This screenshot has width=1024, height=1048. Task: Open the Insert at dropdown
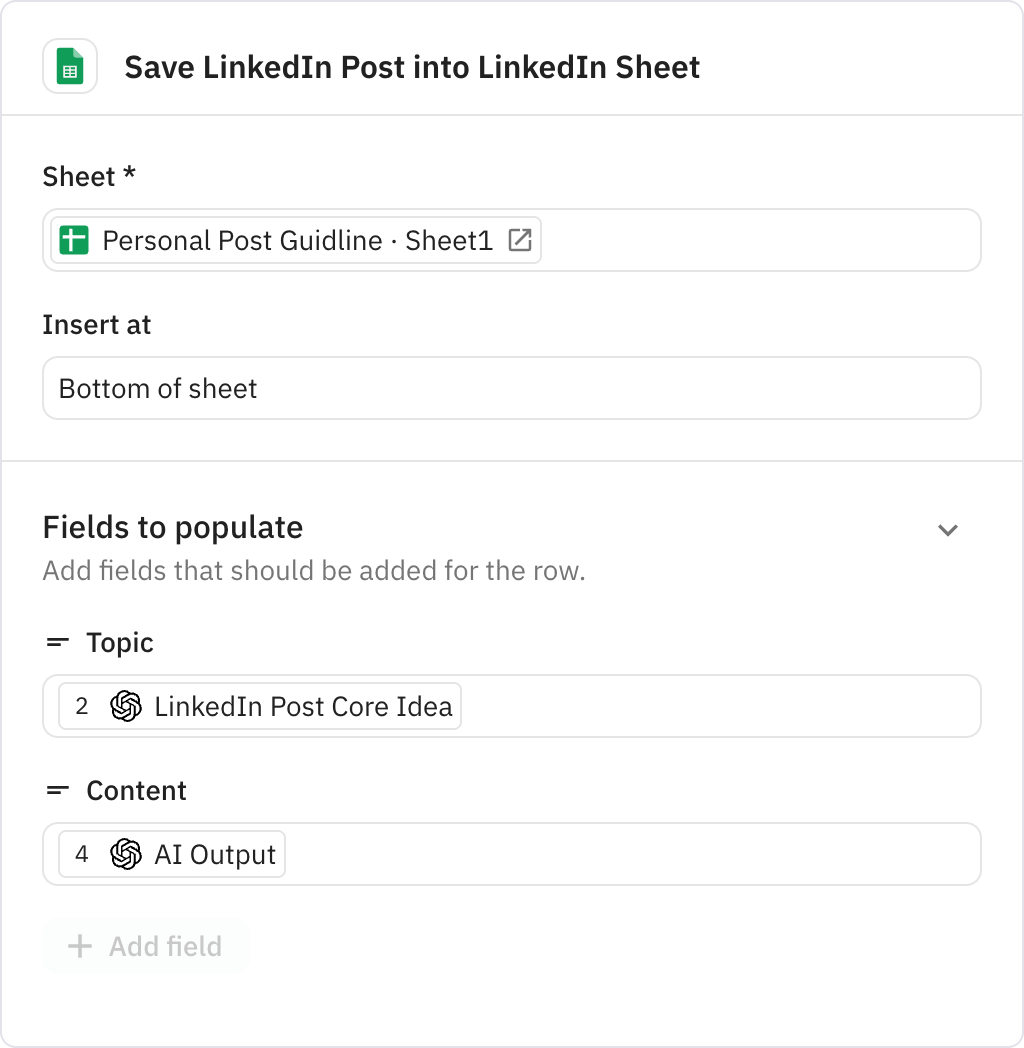click(x=512, y=388)
